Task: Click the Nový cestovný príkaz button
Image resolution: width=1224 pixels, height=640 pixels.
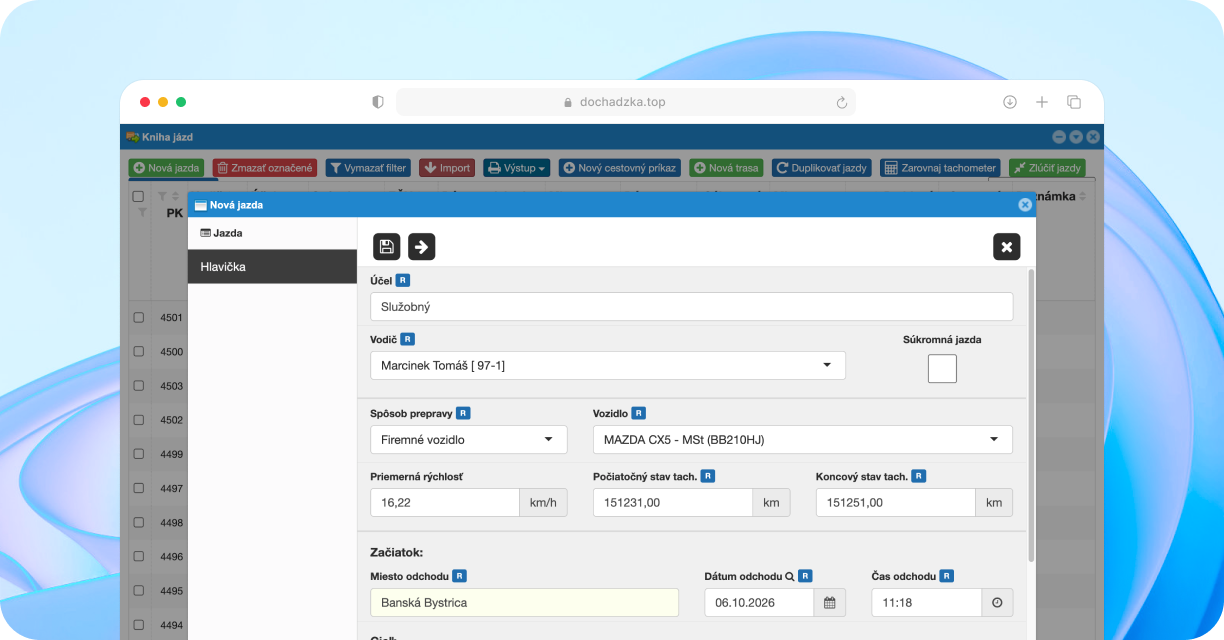Action: pos(620,168)
